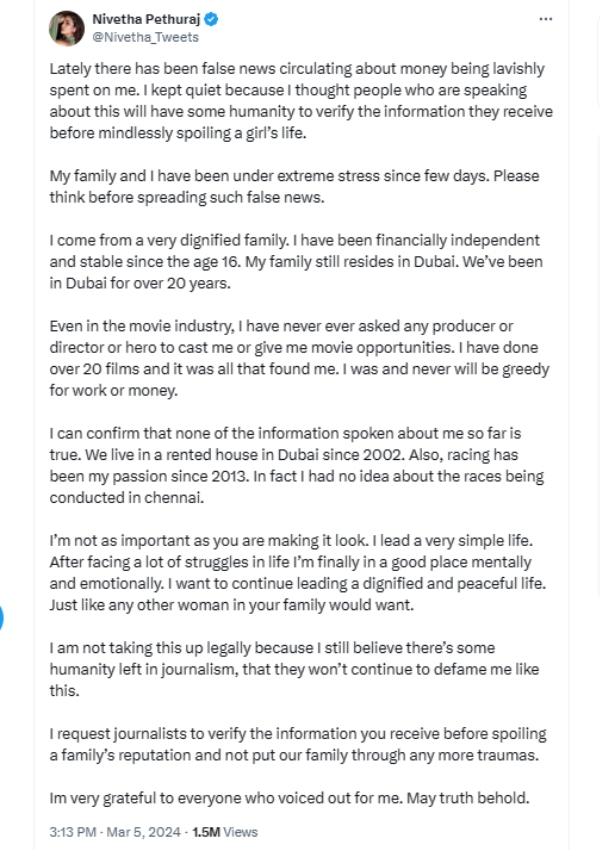This screenshot has height=850, width=600.
Task: Click the 1.5M Views count
Action: [x=225, y=831]
